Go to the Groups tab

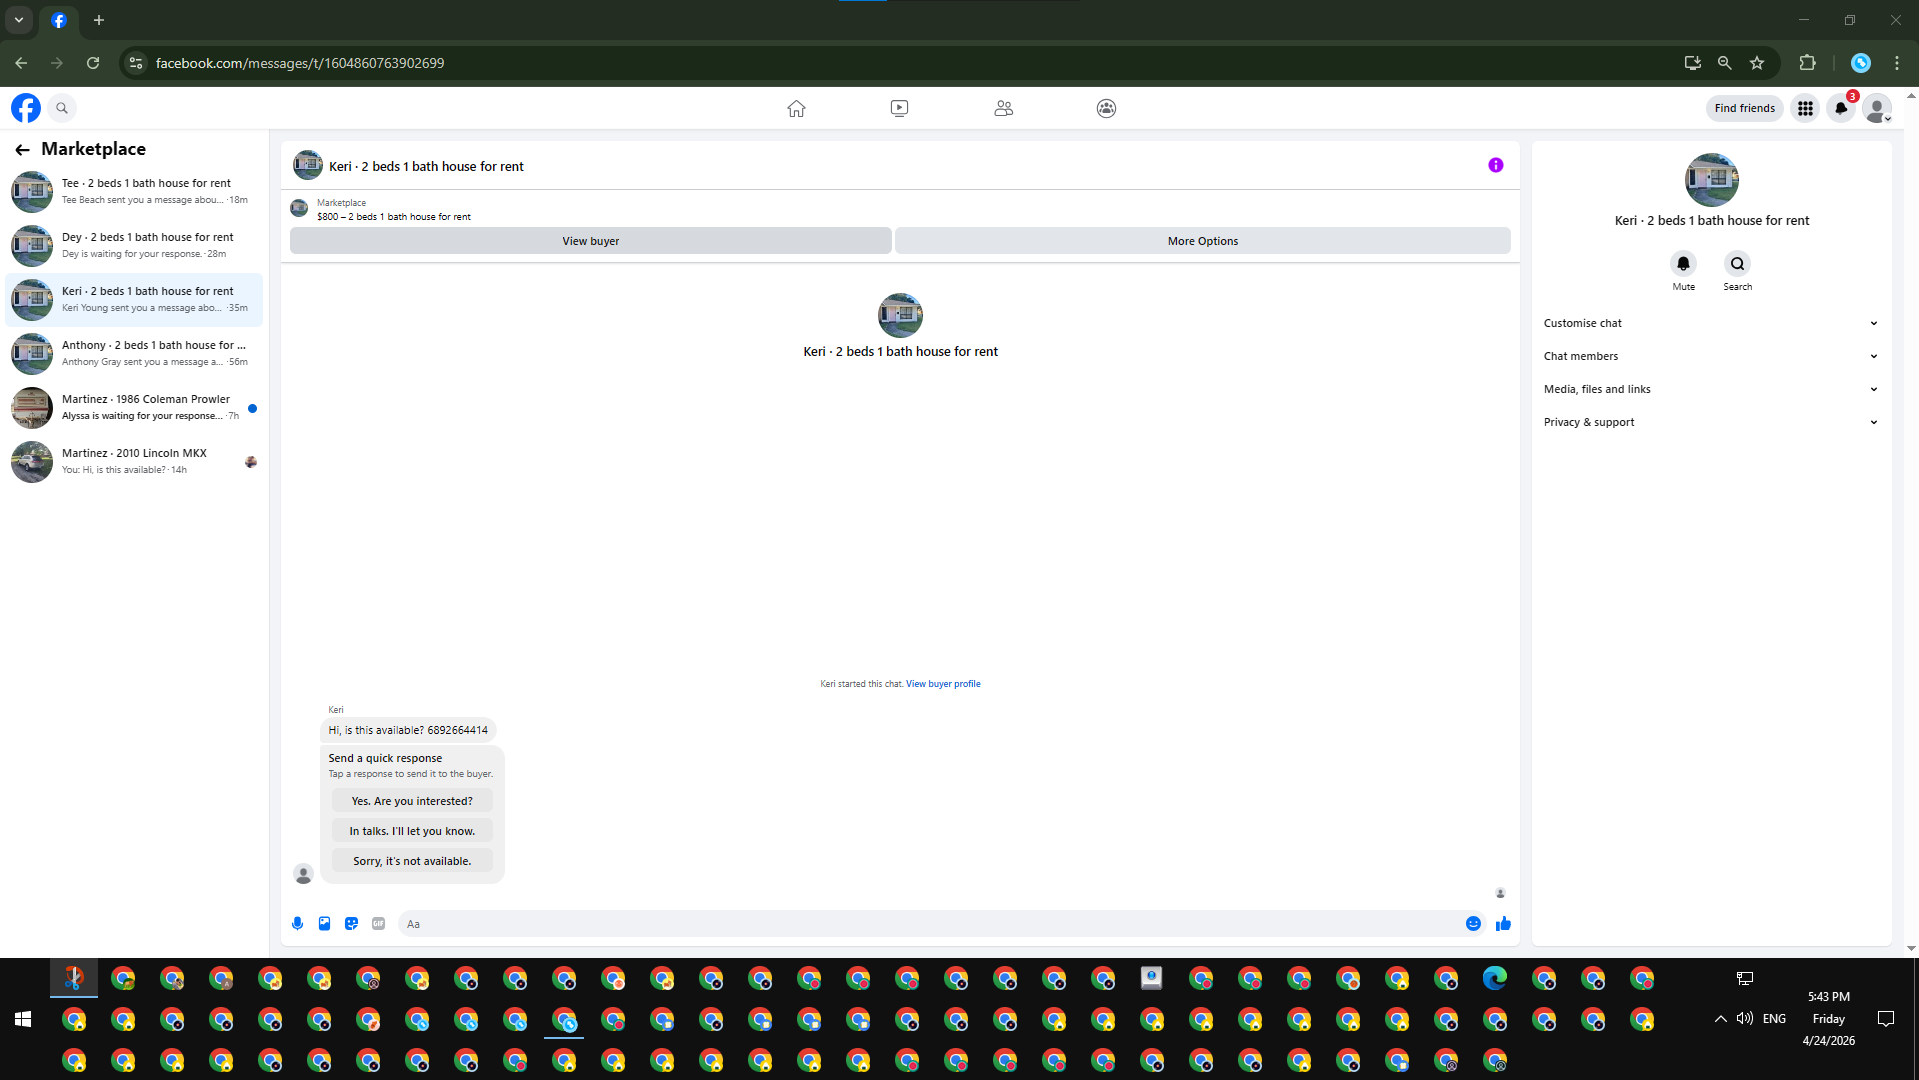pyautogui.click(x=1106, y=108)
